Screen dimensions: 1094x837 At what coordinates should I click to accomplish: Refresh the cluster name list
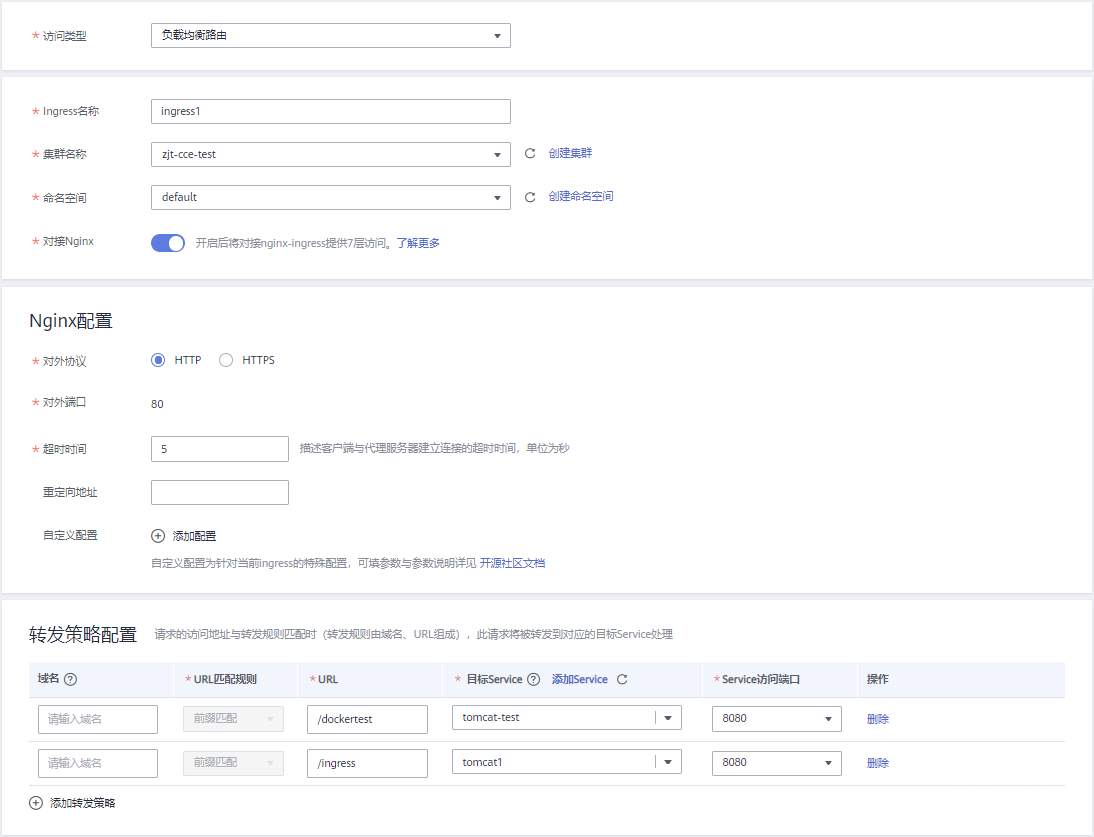531,154
